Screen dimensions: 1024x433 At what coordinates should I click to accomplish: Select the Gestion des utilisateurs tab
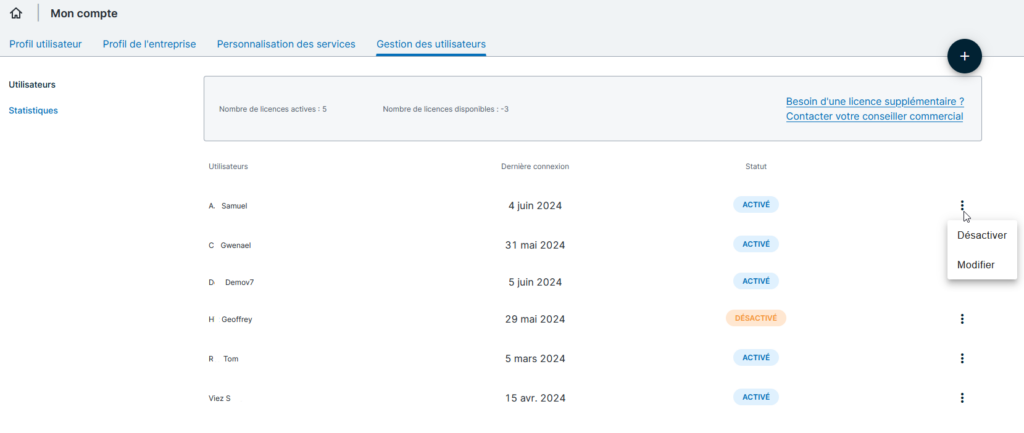pyautogui.click(x=431, y=44)
